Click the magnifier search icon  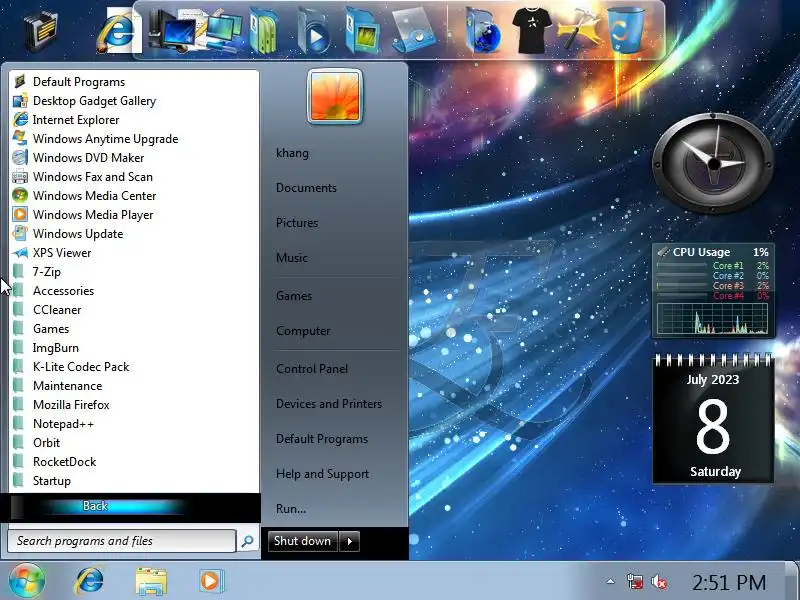coord(248,541)
